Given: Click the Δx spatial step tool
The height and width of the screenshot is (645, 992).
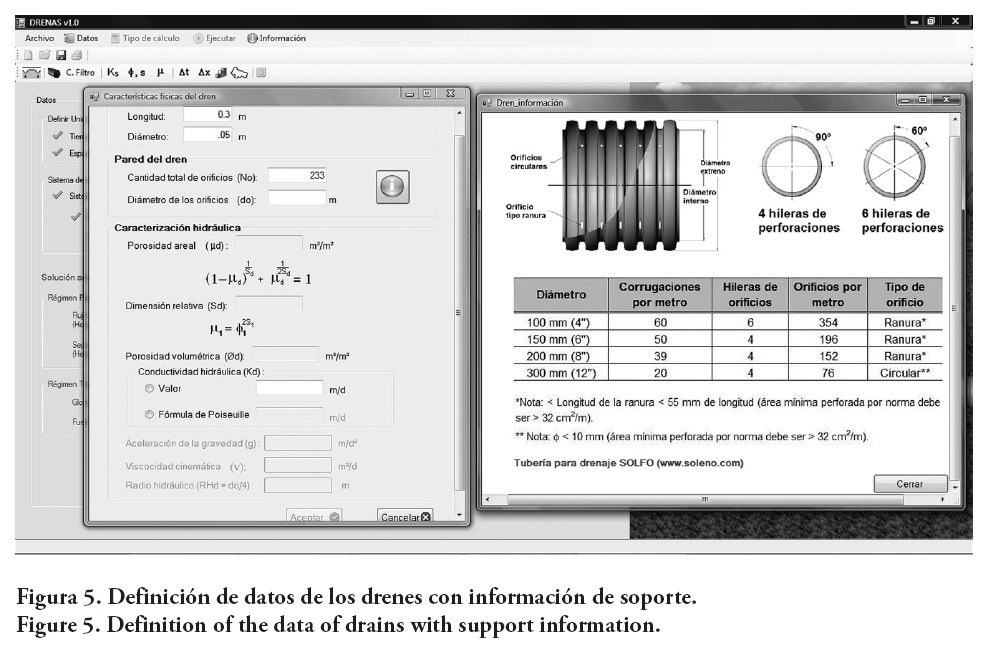Looking at the screenshot, I should pyautogui.click(x=204, y=73).
